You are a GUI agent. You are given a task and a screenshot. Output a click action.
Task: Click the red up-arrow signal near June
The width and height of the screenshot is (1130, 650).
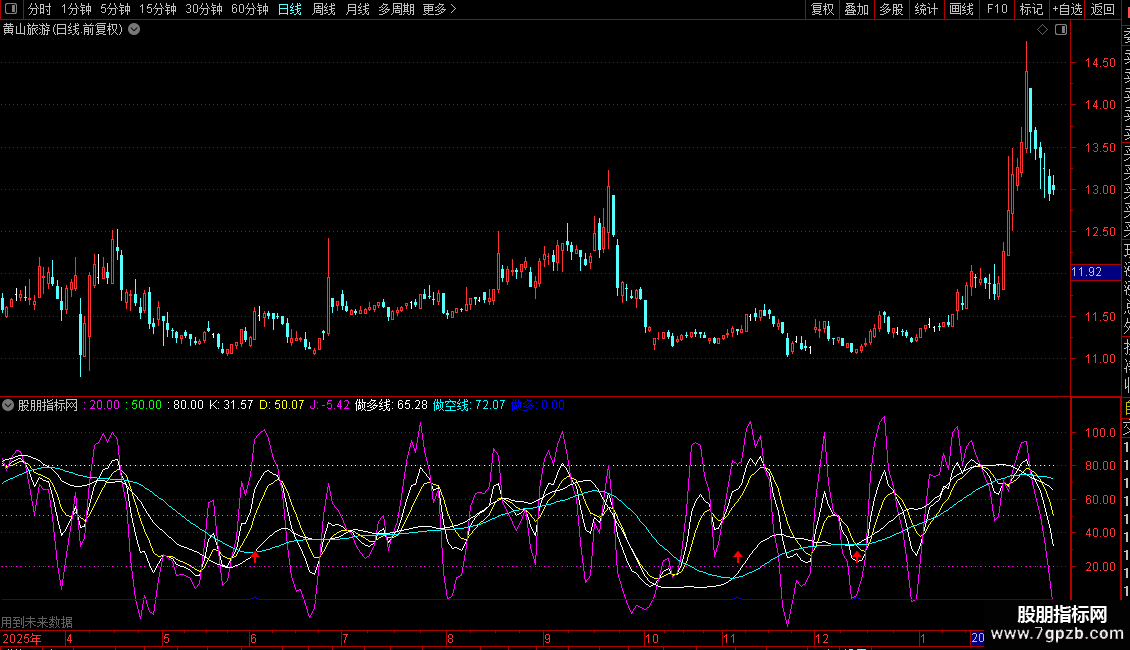[255, 557]
